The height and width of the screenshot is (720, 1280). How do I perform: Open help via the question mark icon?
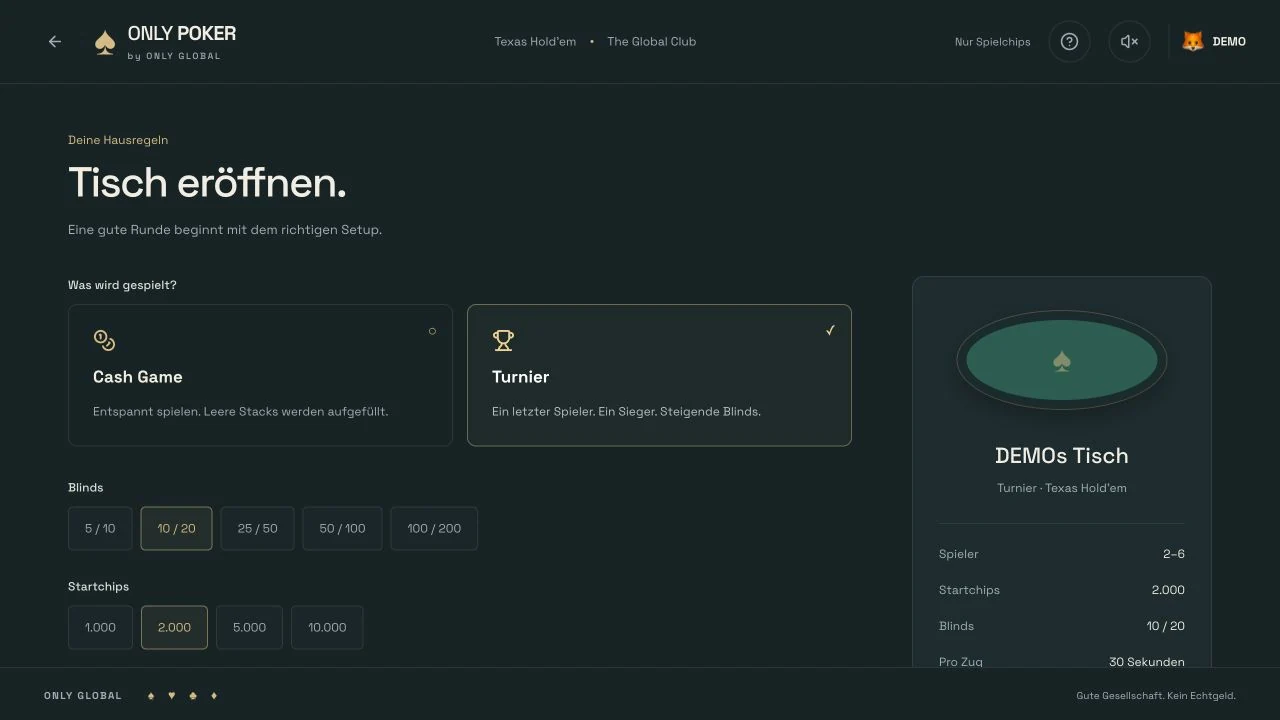pos(1069,42)
